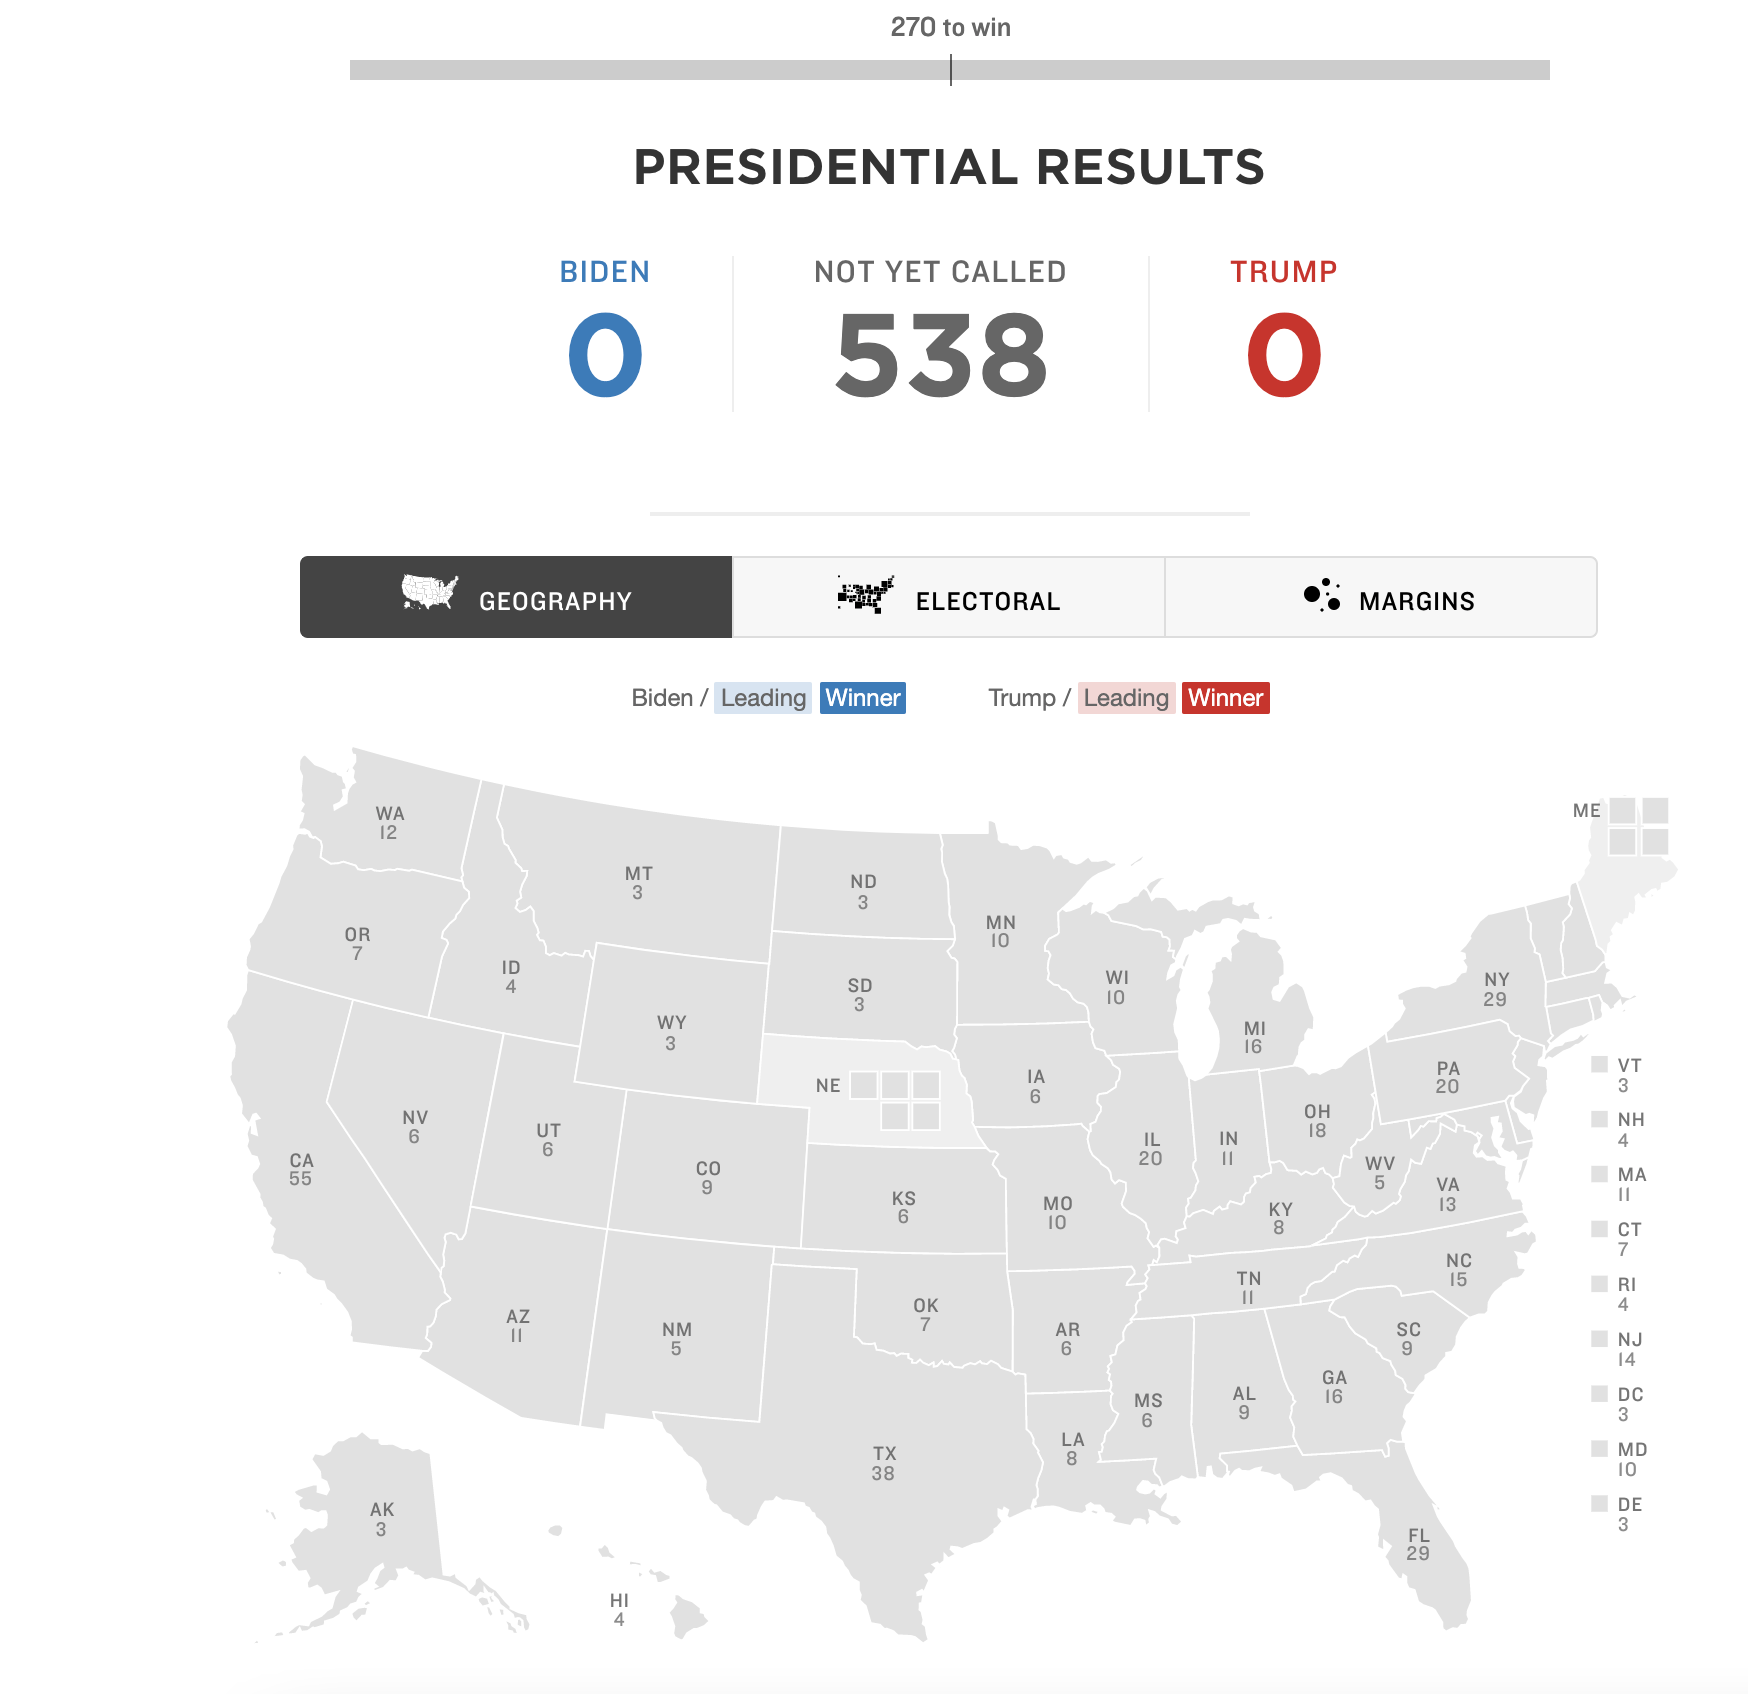Switch to the Electoral tab
Screen dimensions: 1748x1694
(948, 597)
